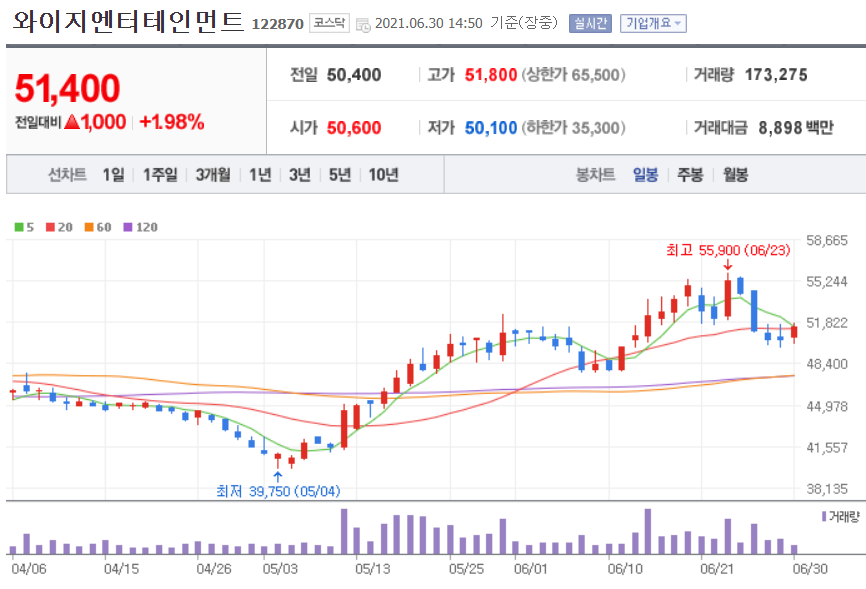Click the 전일 value 50,400

(354, 75)
